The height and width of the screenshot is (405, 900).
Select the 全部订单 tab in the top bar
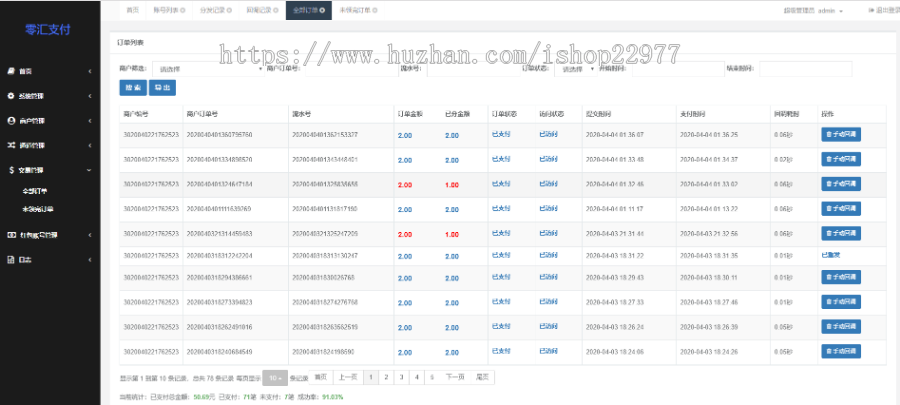click(309, 10)
